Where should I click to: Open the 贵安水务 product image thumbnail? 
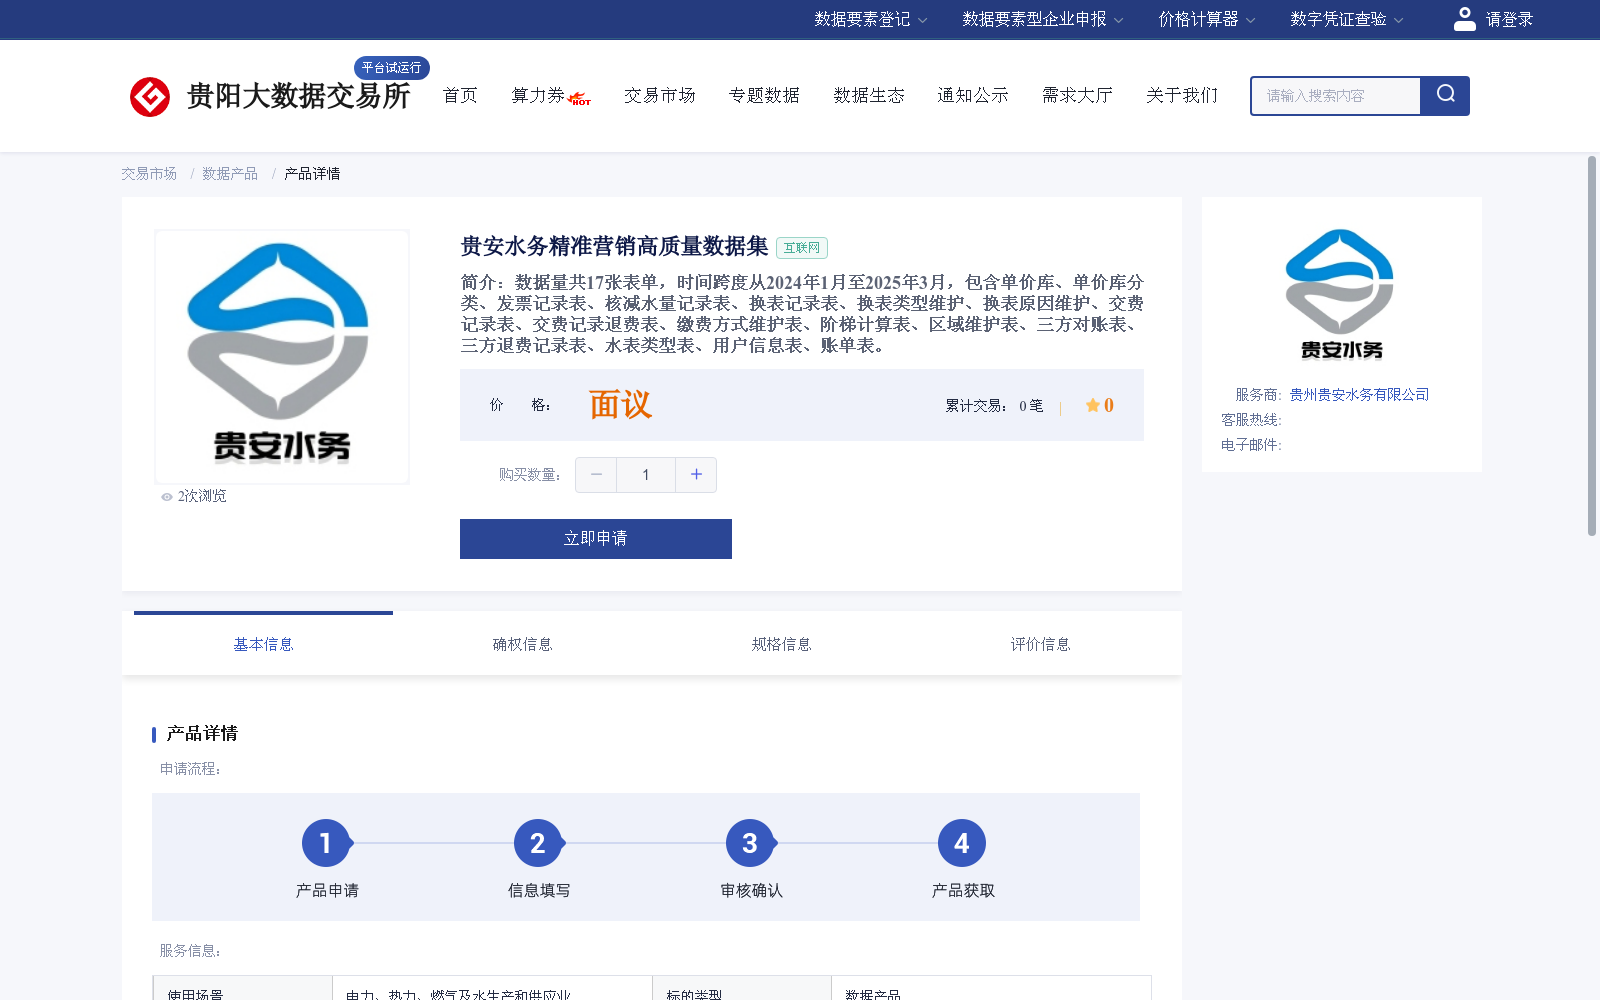tap(282, 357)
